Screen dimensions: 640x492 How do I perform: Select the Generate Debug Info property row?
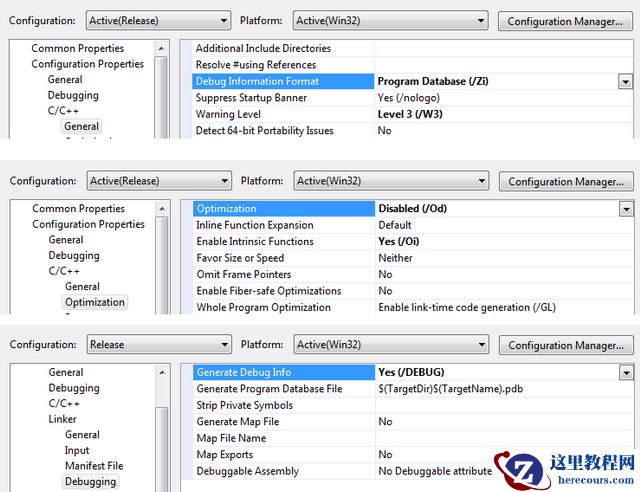click(x=413, y=372)
